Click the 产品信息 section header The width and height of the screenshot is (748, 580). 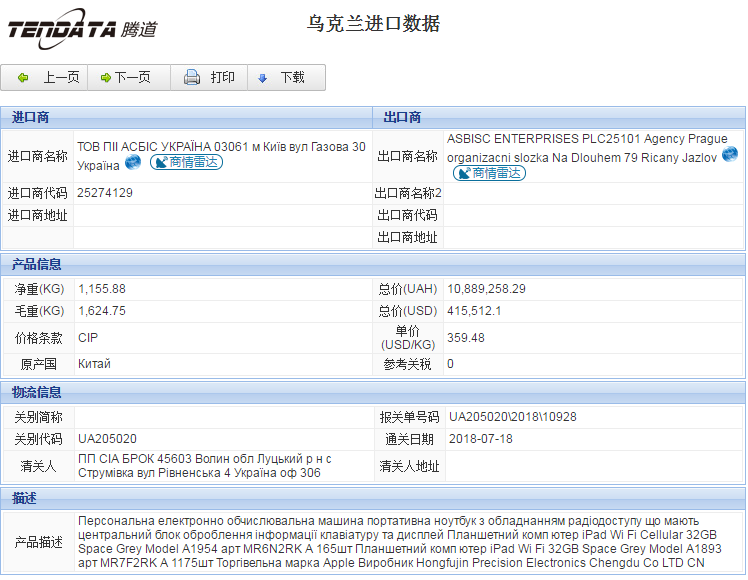pyautogui.click(x=37, y=265)
